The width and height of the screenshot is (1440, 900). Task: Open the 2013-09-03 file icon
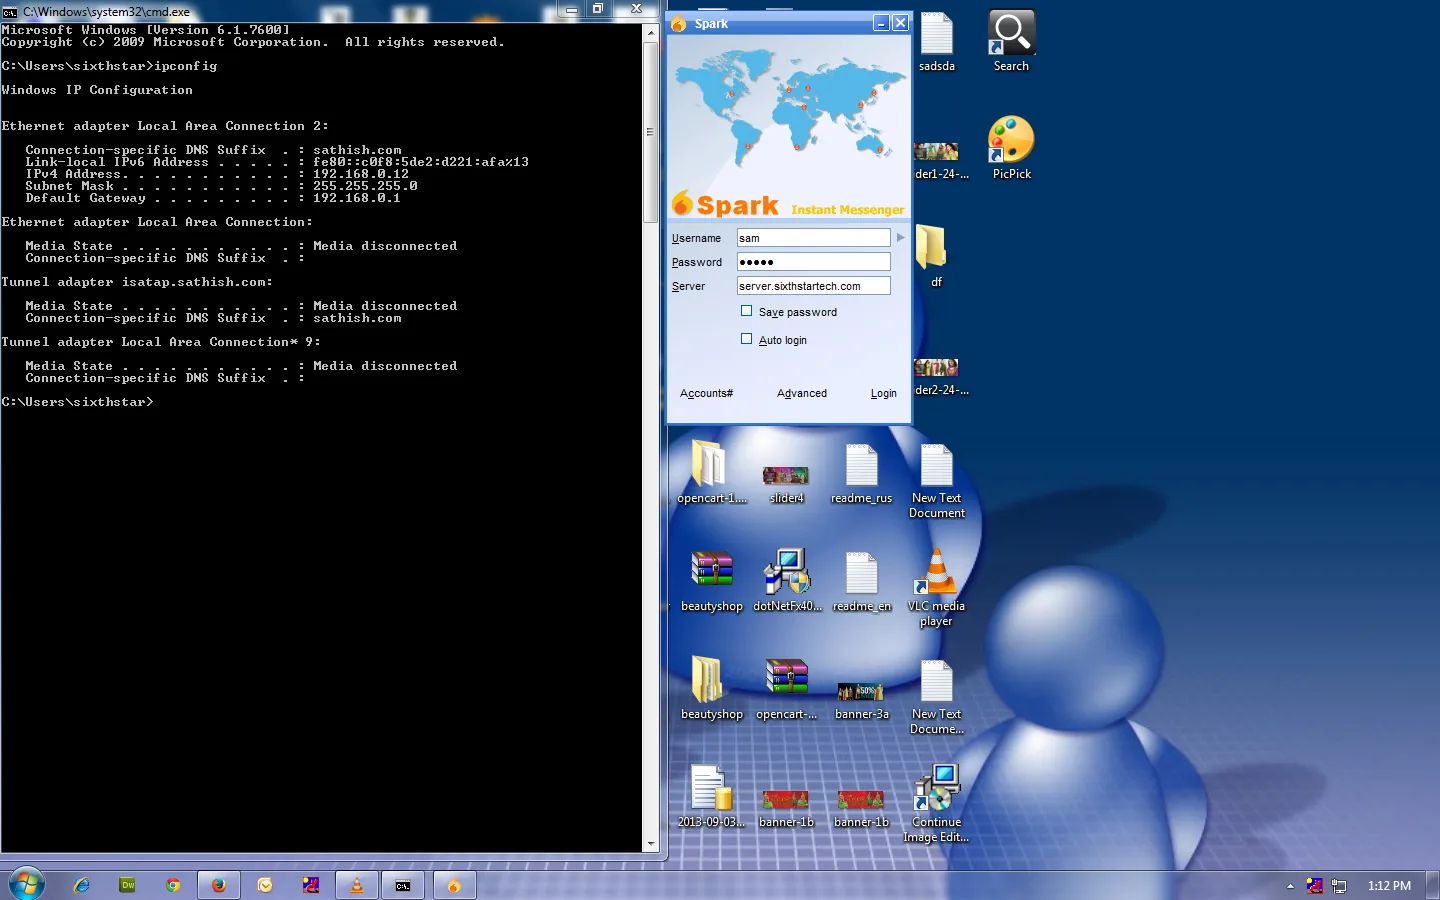click(x=711, y=788)
